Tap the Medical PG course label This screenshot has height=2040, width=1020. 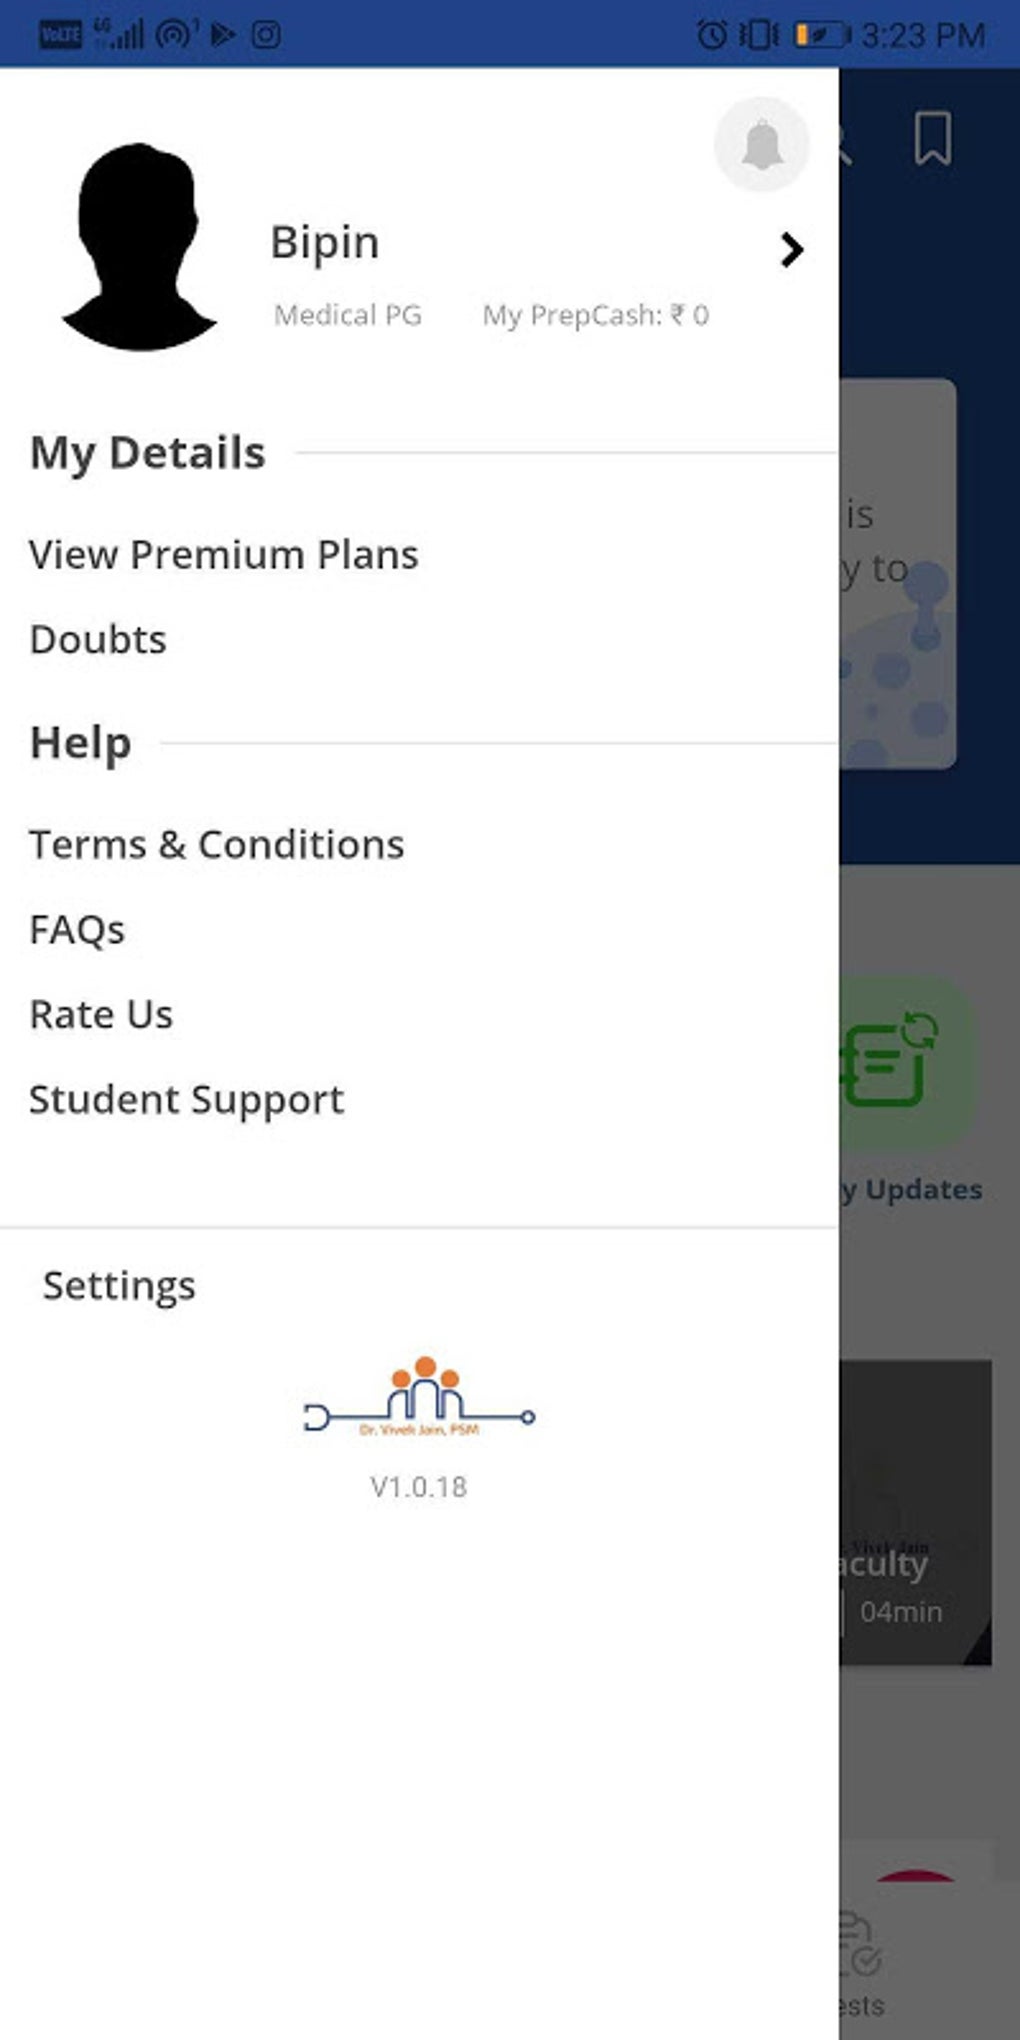tap(348, 316)
